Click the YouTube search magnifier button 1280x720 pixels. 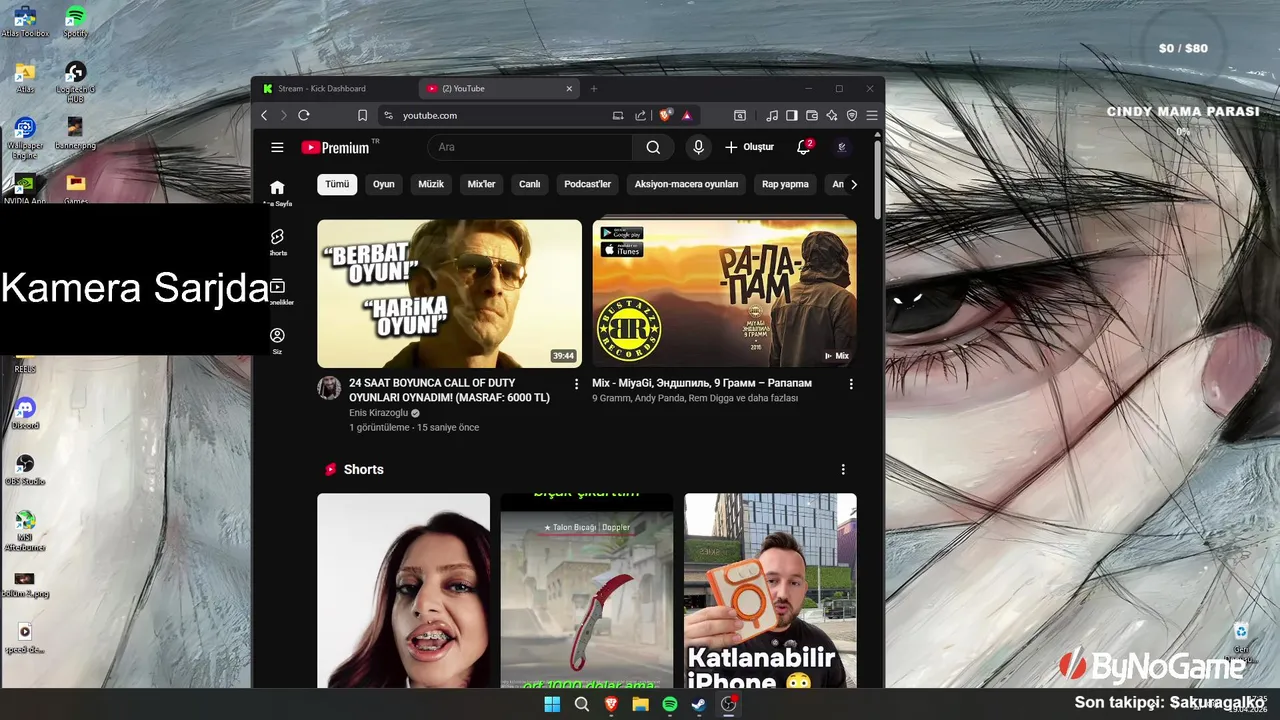pyautogui.click(x=653, y=147)
